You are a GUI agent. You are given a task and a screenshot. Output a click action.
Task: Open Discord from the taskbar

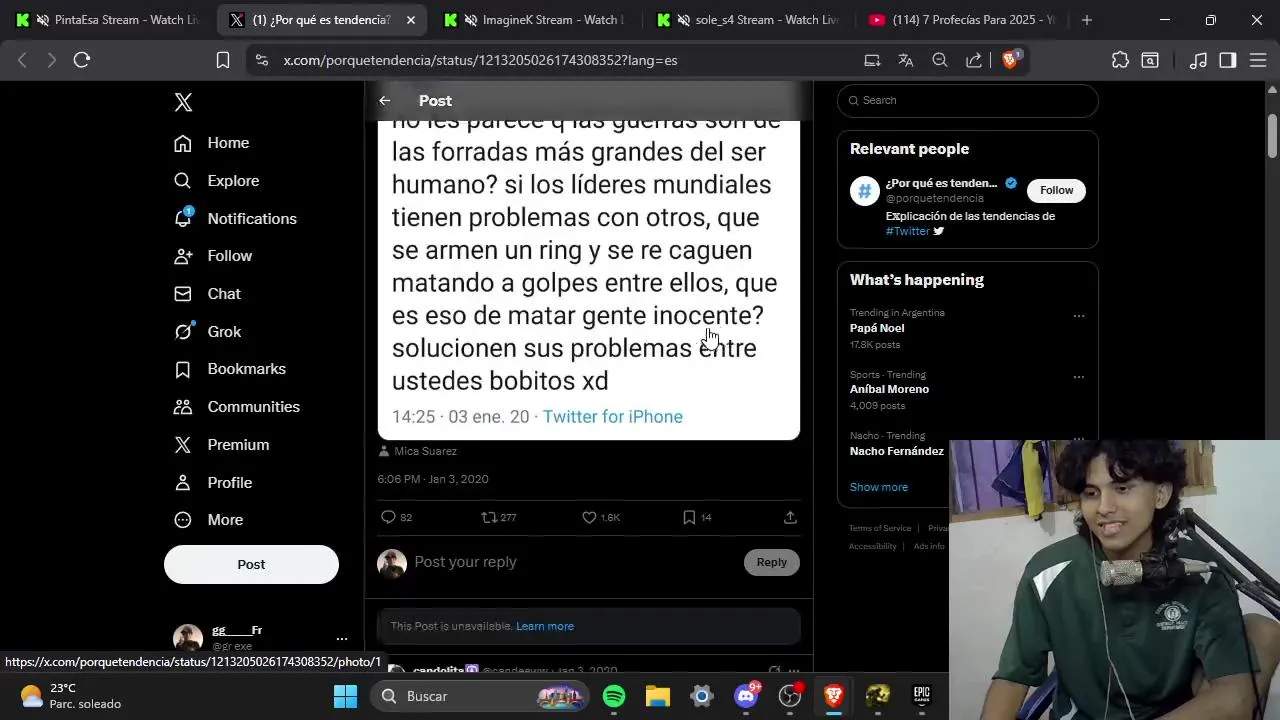[746, 696]
